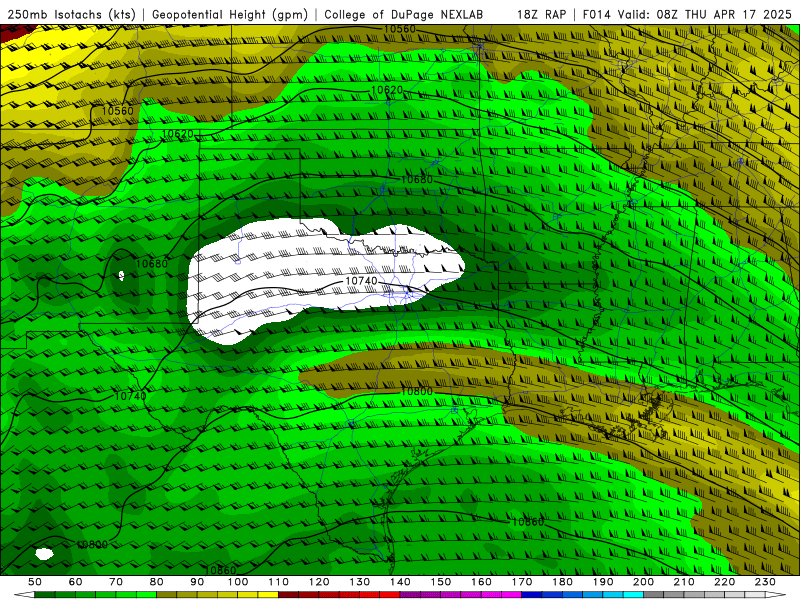Click the color bar tick label 100
Image resolution: width=800 pixels, height=600 pixels.
pyautogui.click(x=238, y=582)
